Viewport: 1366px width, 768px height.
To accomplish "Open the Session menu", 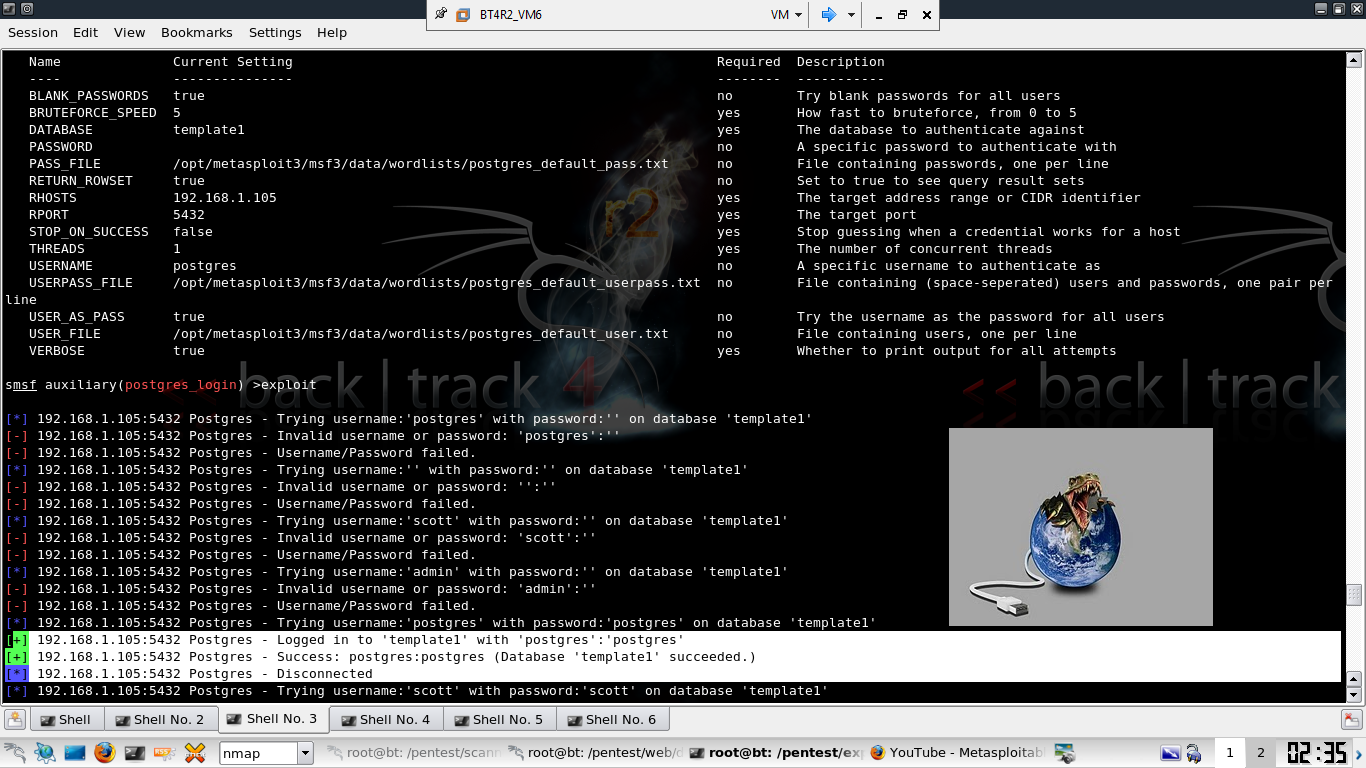I will tap(33, 32).
